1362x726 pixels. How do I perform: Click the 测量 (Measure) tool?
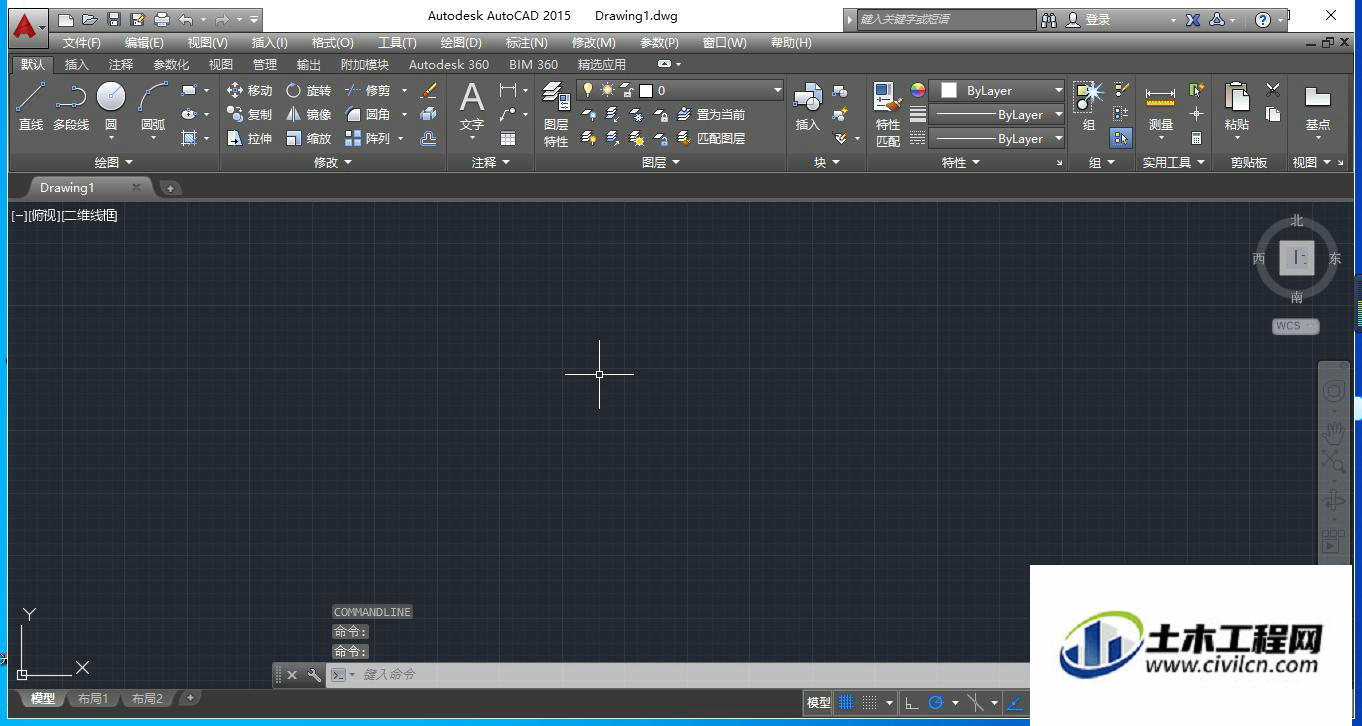(1160, 108)
